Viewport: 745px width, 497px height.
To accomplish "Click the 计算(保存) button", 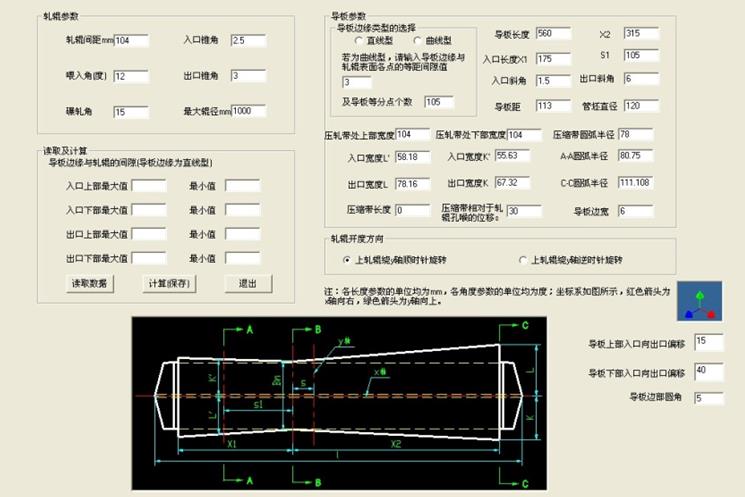I will tap(169, 284).
